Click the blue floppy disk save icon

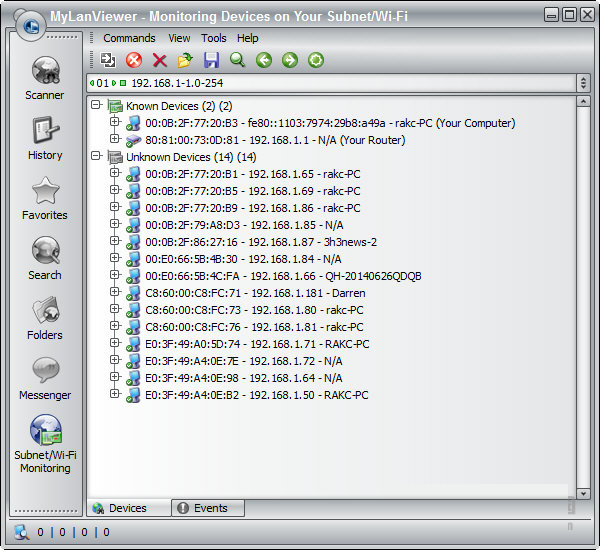click(x=211, y=61)
